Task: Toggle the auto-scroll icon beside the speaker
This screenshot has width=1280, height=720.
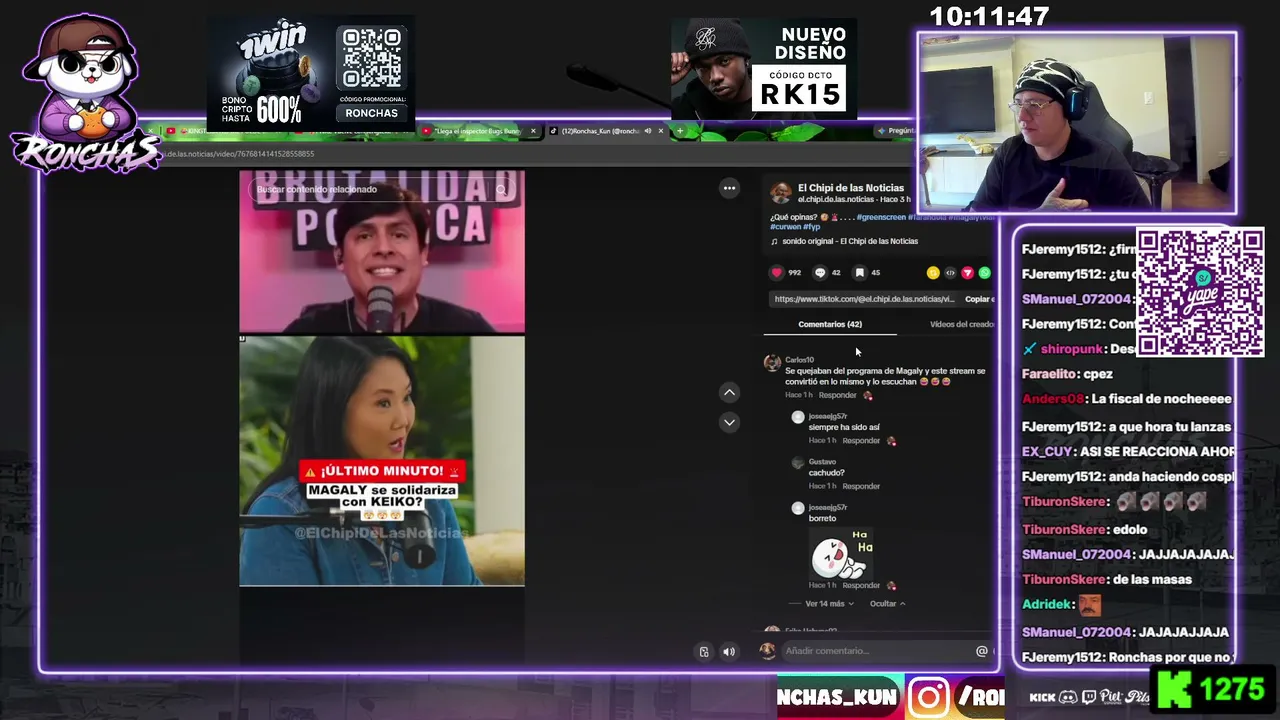Action: pyautogui.click(x=704, y=652)
